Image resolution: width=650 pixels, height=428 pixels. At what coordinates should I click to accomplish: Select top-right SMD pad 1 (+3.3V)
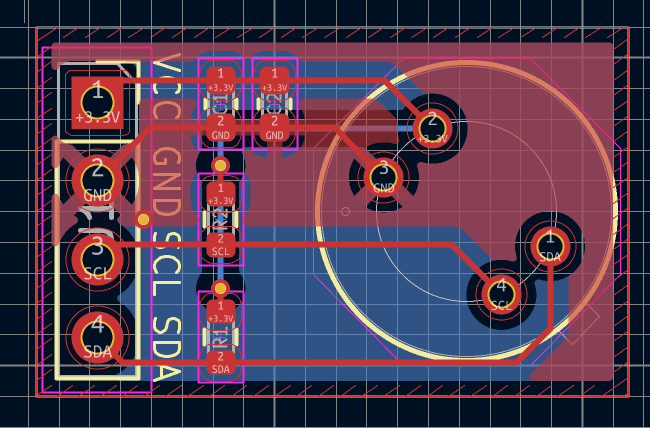[x=273, y=80]
